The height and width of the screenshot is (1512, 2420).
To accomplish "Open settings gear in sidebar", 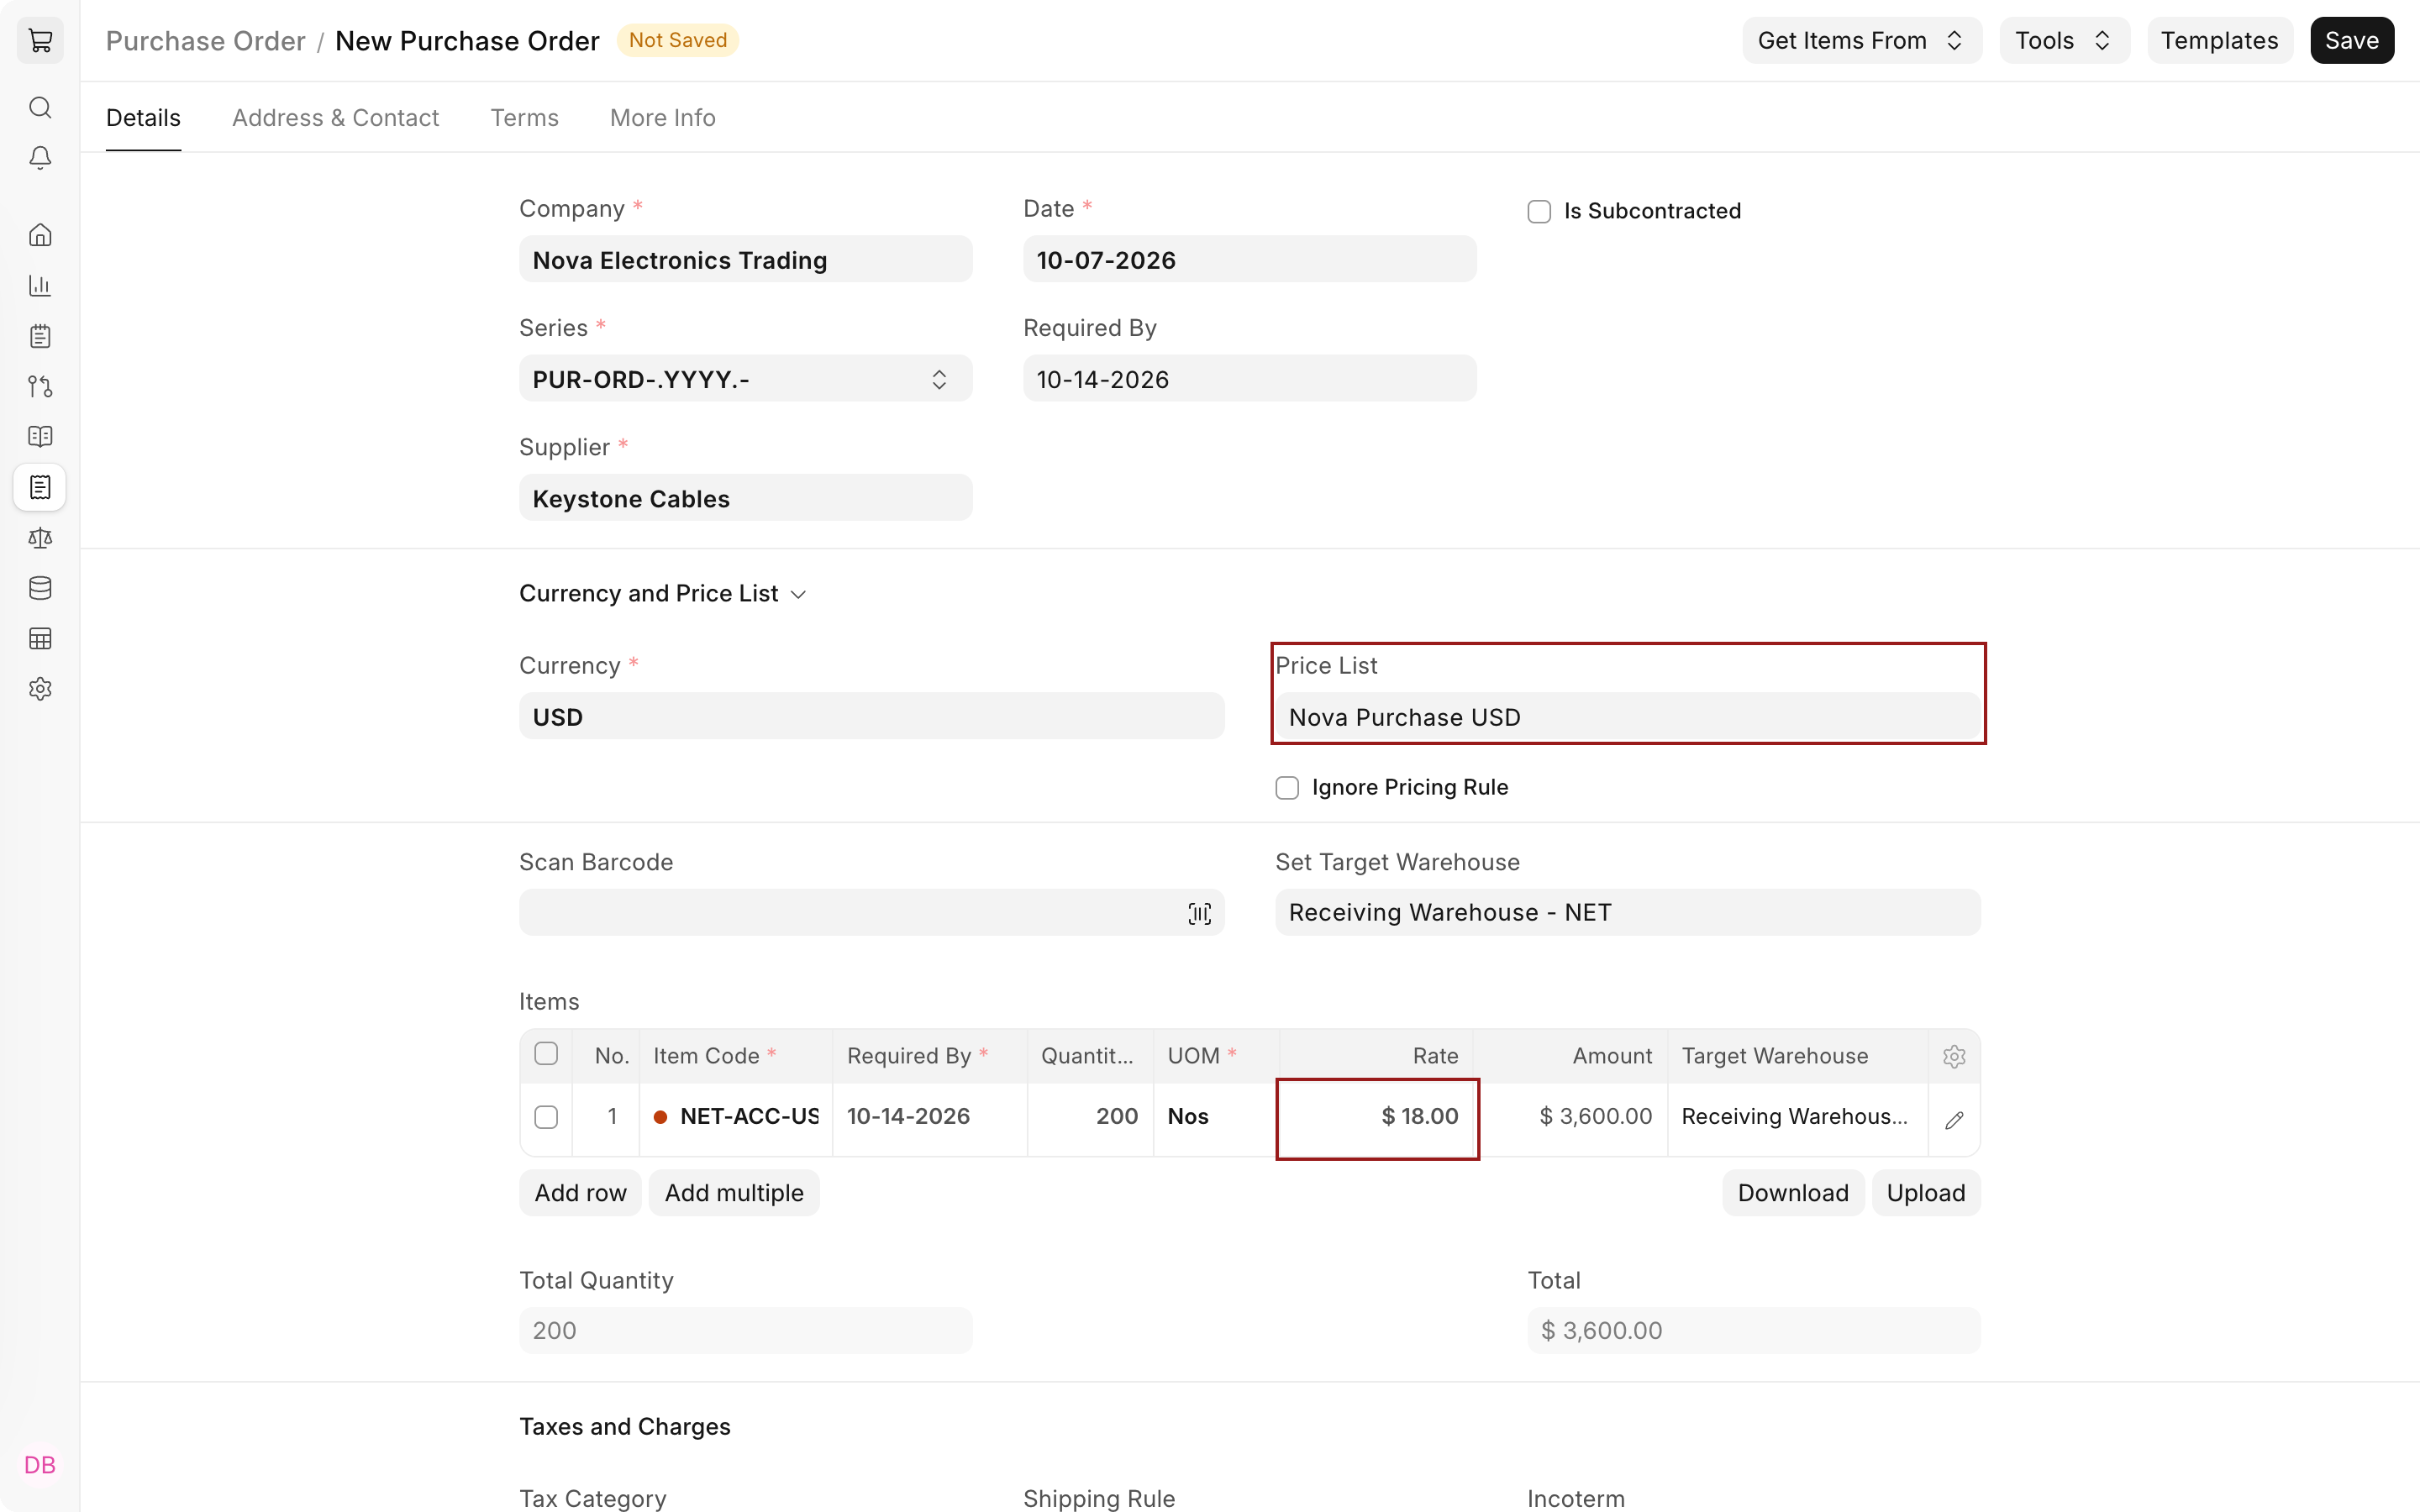I will 40,689.
